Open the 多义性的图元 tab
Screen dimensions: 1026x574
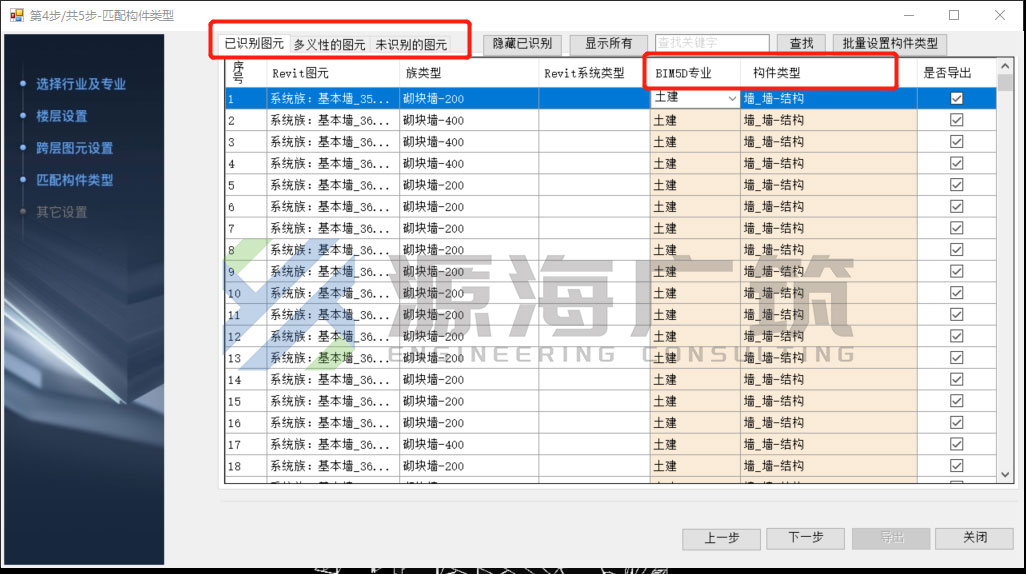(329, 45)
